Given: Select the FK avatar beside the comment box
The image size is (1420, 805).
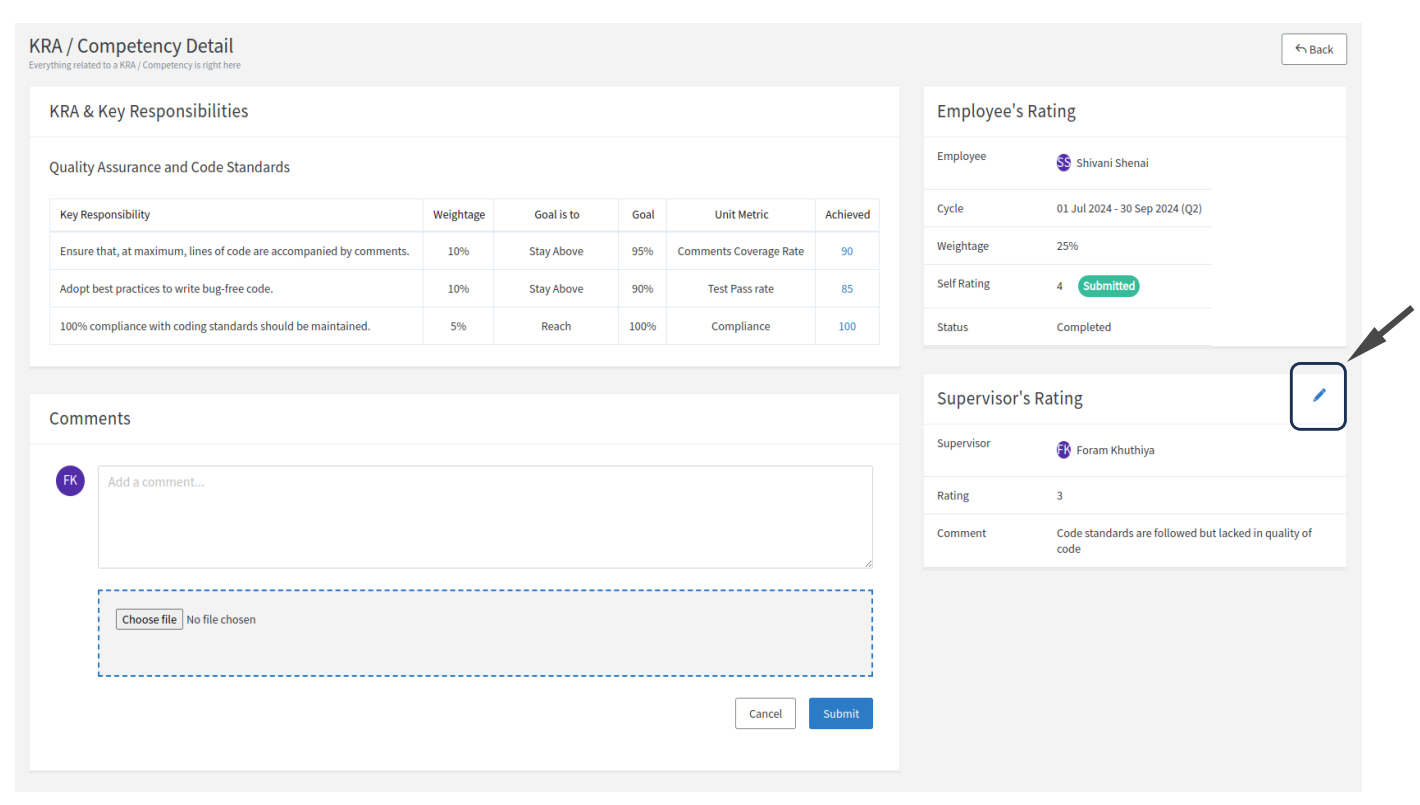Looking at the screenshot, I should point(70,480).
